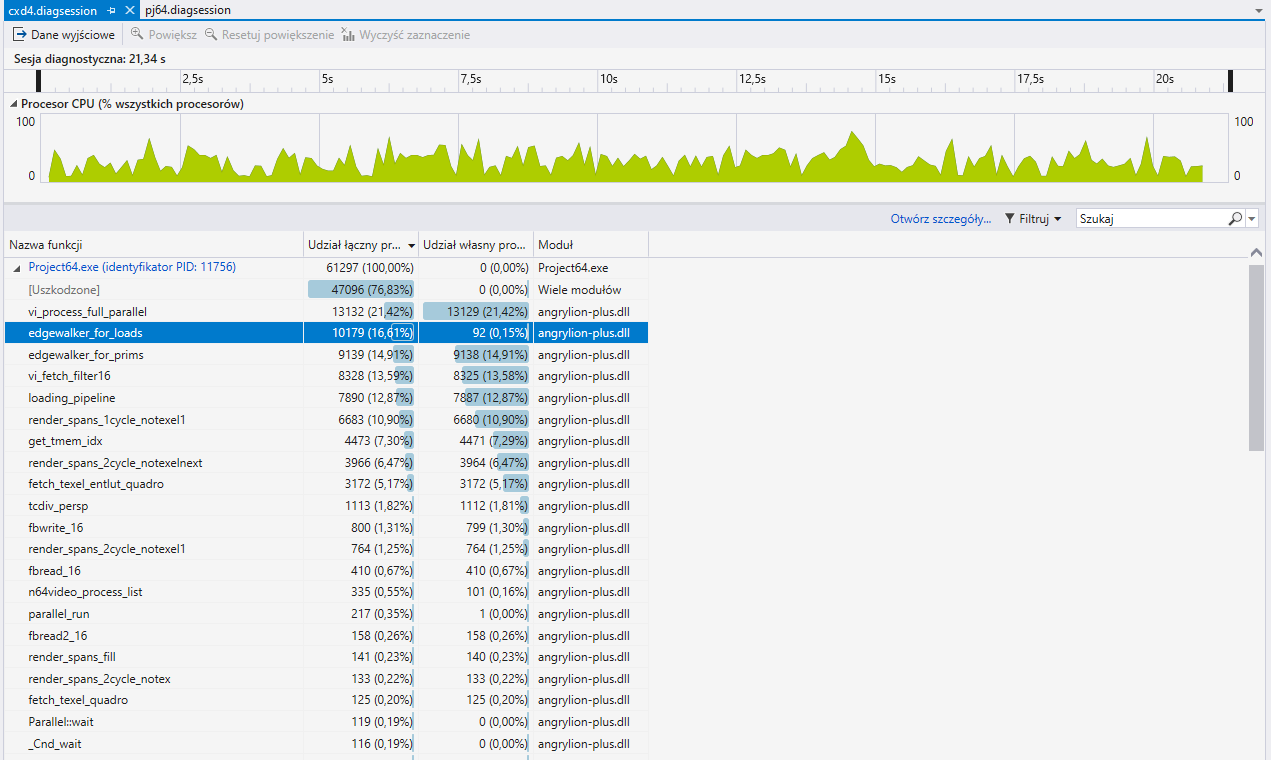Screen dimensions: 1271x760
Task: Click the magnifier icon in the Szukaj box
Action: coord(1233,218)
